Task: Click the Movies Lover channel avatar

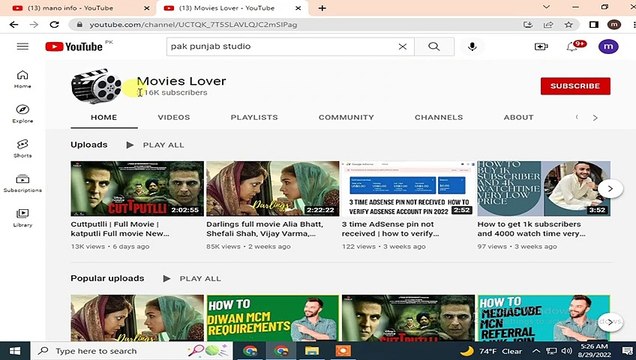Action: (x=96, y=86)
